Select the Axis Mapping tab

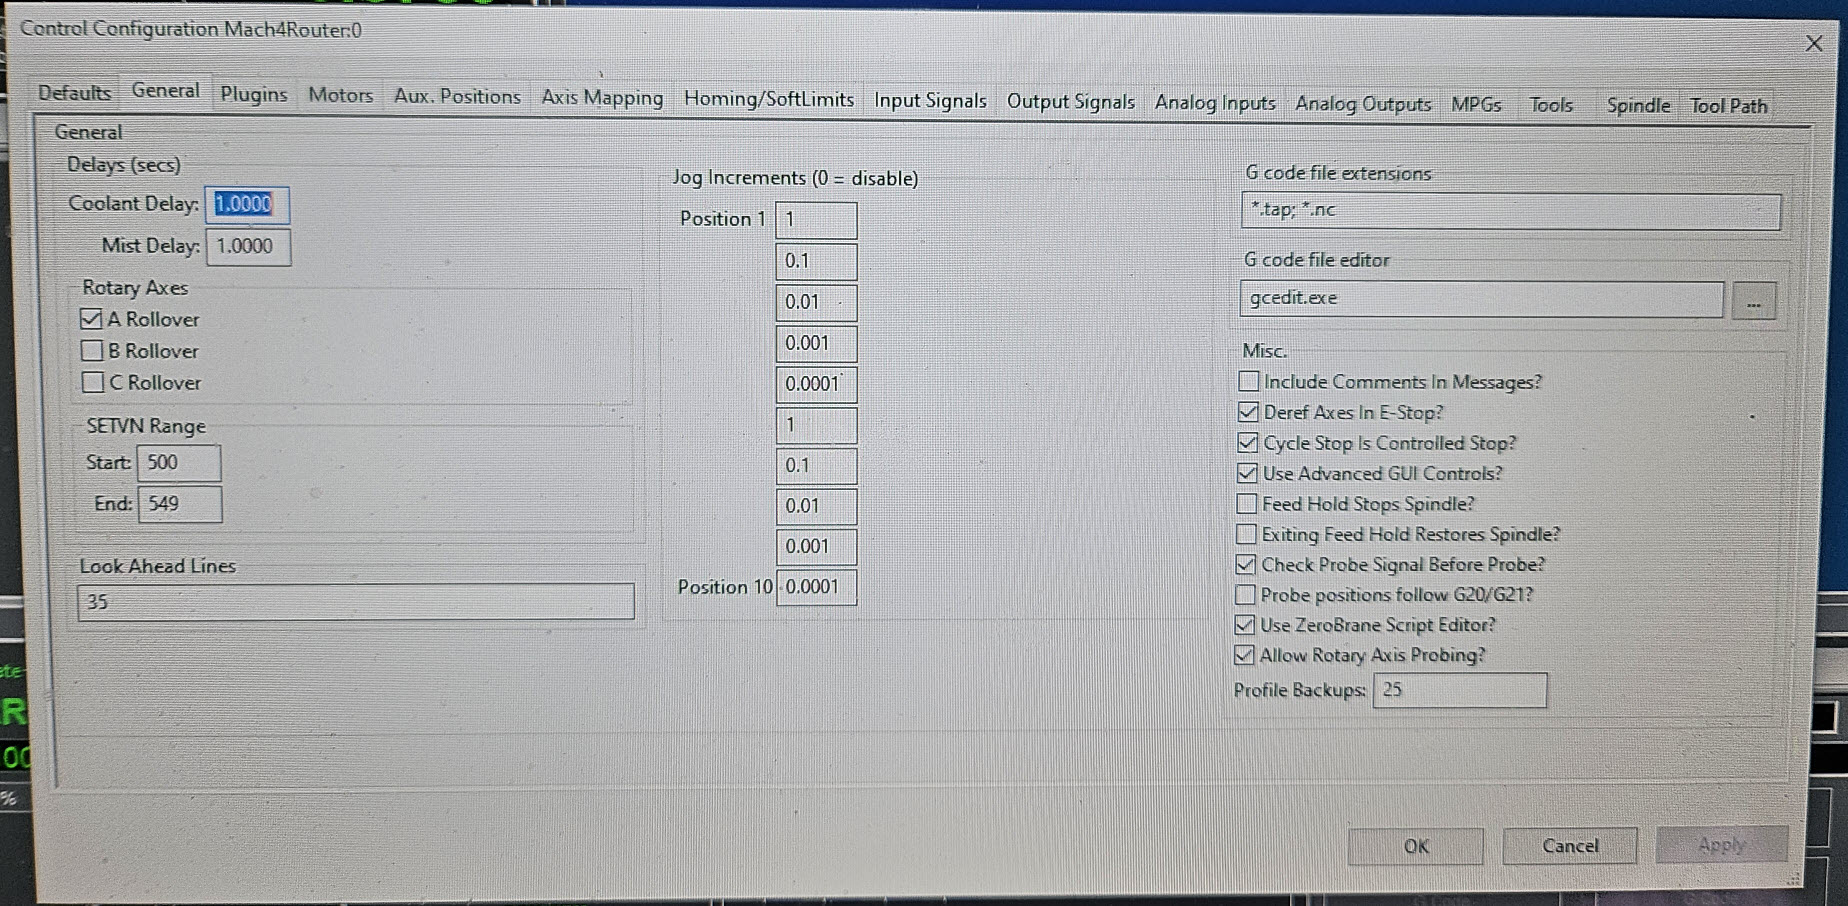601,97
